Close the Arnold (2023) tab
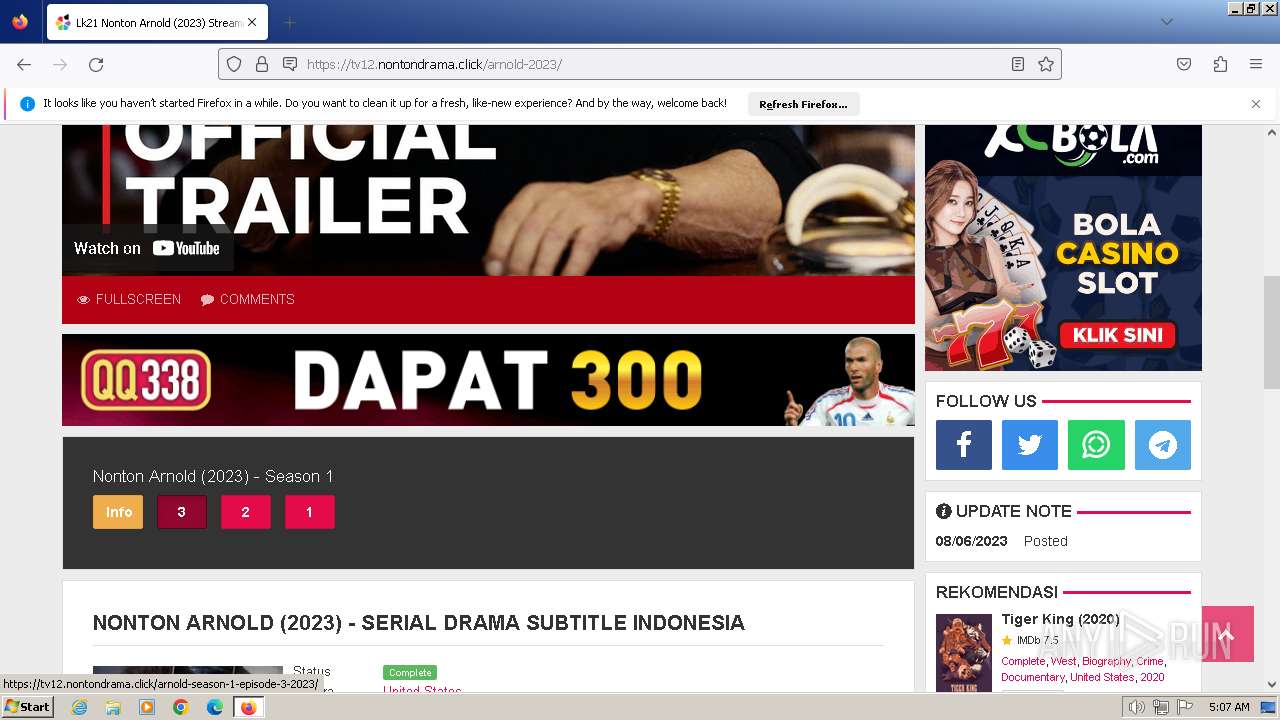The width and height of the screenshot is (1280, 720). click(x=252, y=22)
